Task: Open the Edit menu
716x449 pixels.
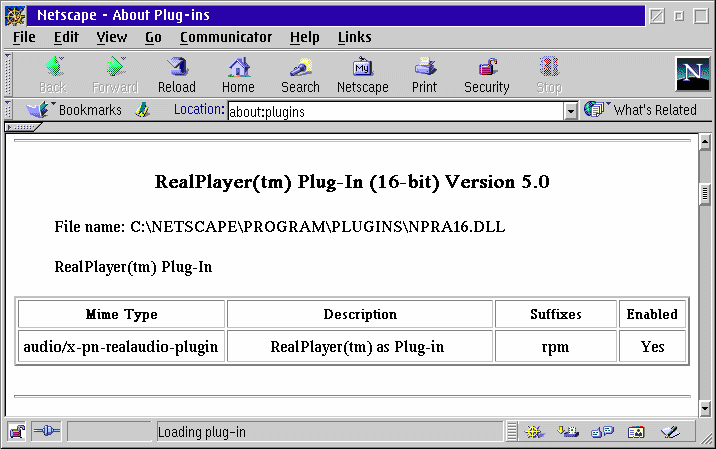Action: click(x=66, y=37)
